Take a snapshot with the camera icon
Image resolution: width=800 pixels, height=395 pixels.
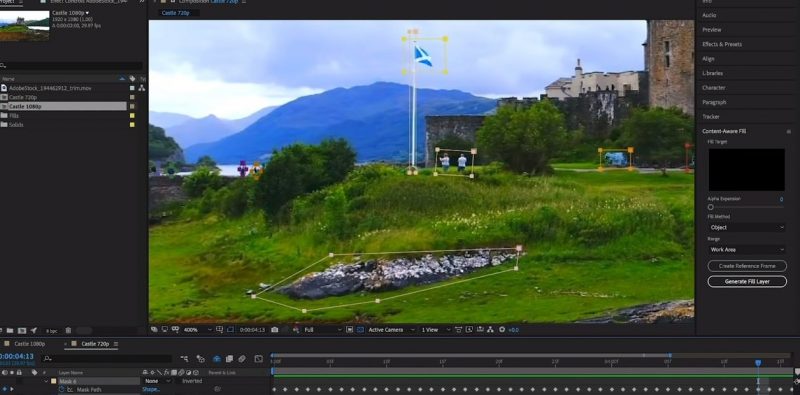[x=274, y=330]
